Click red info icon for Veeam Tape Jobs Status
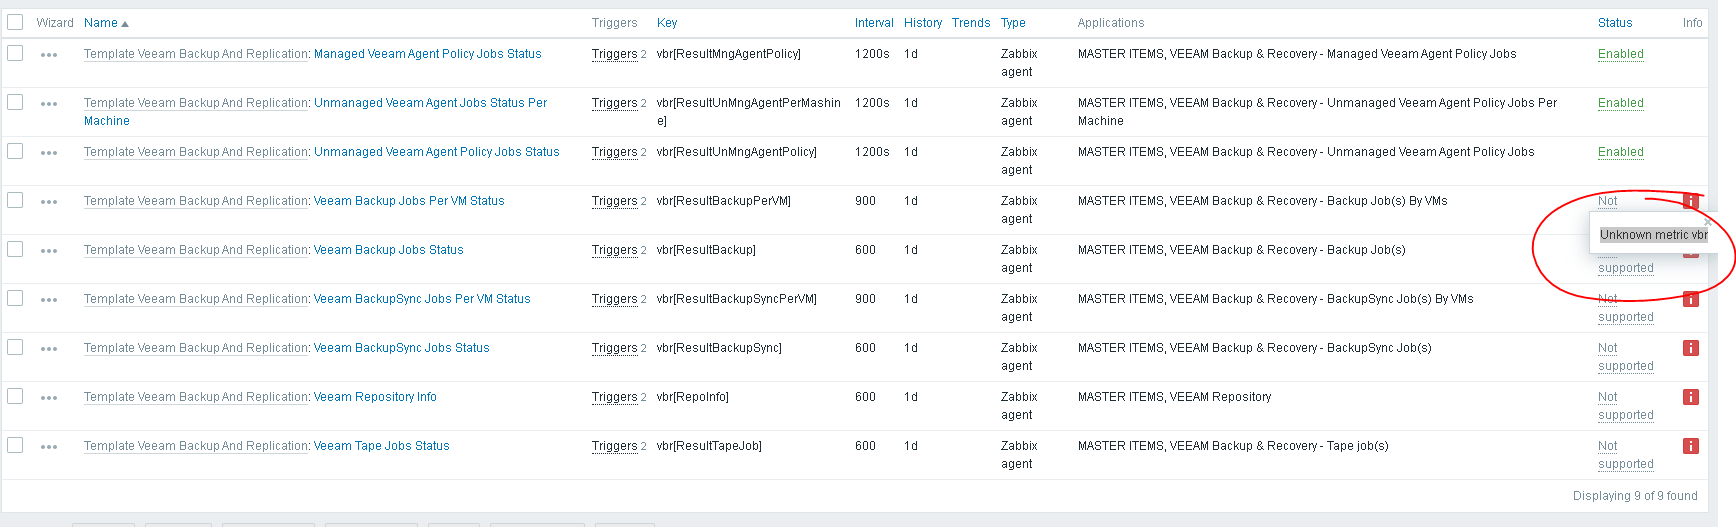Image resolution: width=1736 pixels, height=527 pixels. pyautogui.click(x=1691, y=446)
